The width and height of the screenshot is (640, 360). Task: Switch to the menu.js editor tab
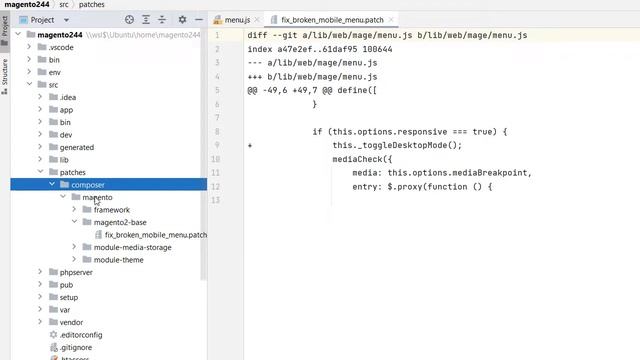[x=237, y=20]
